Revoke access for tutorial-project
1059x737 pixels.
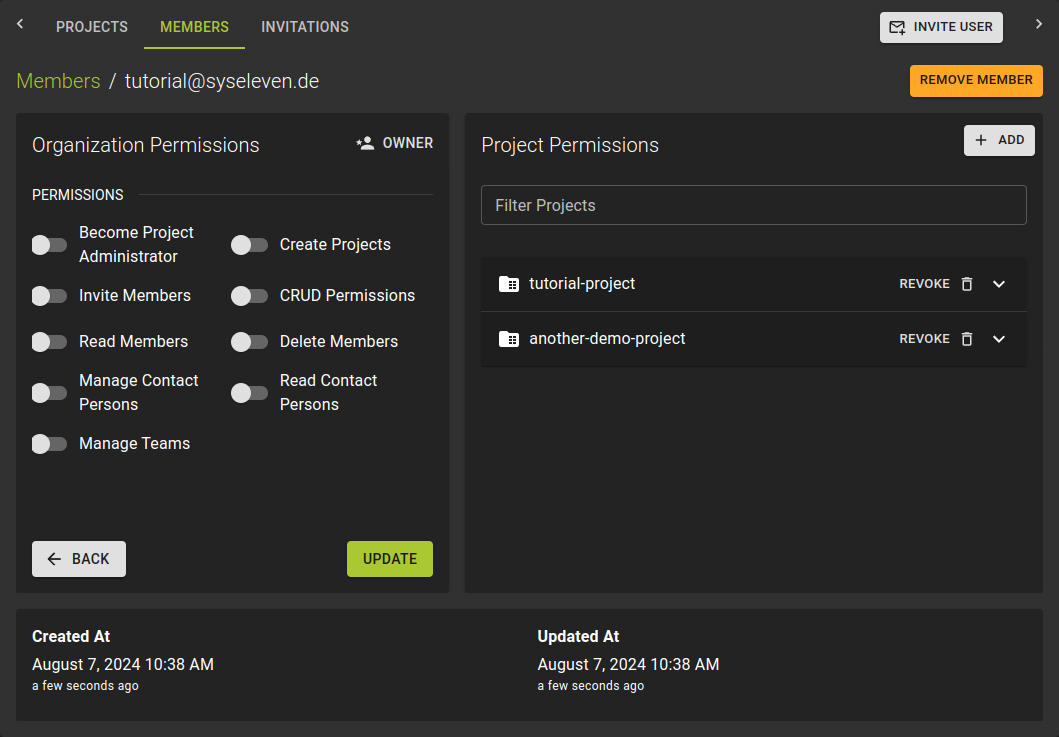point(924,284)
